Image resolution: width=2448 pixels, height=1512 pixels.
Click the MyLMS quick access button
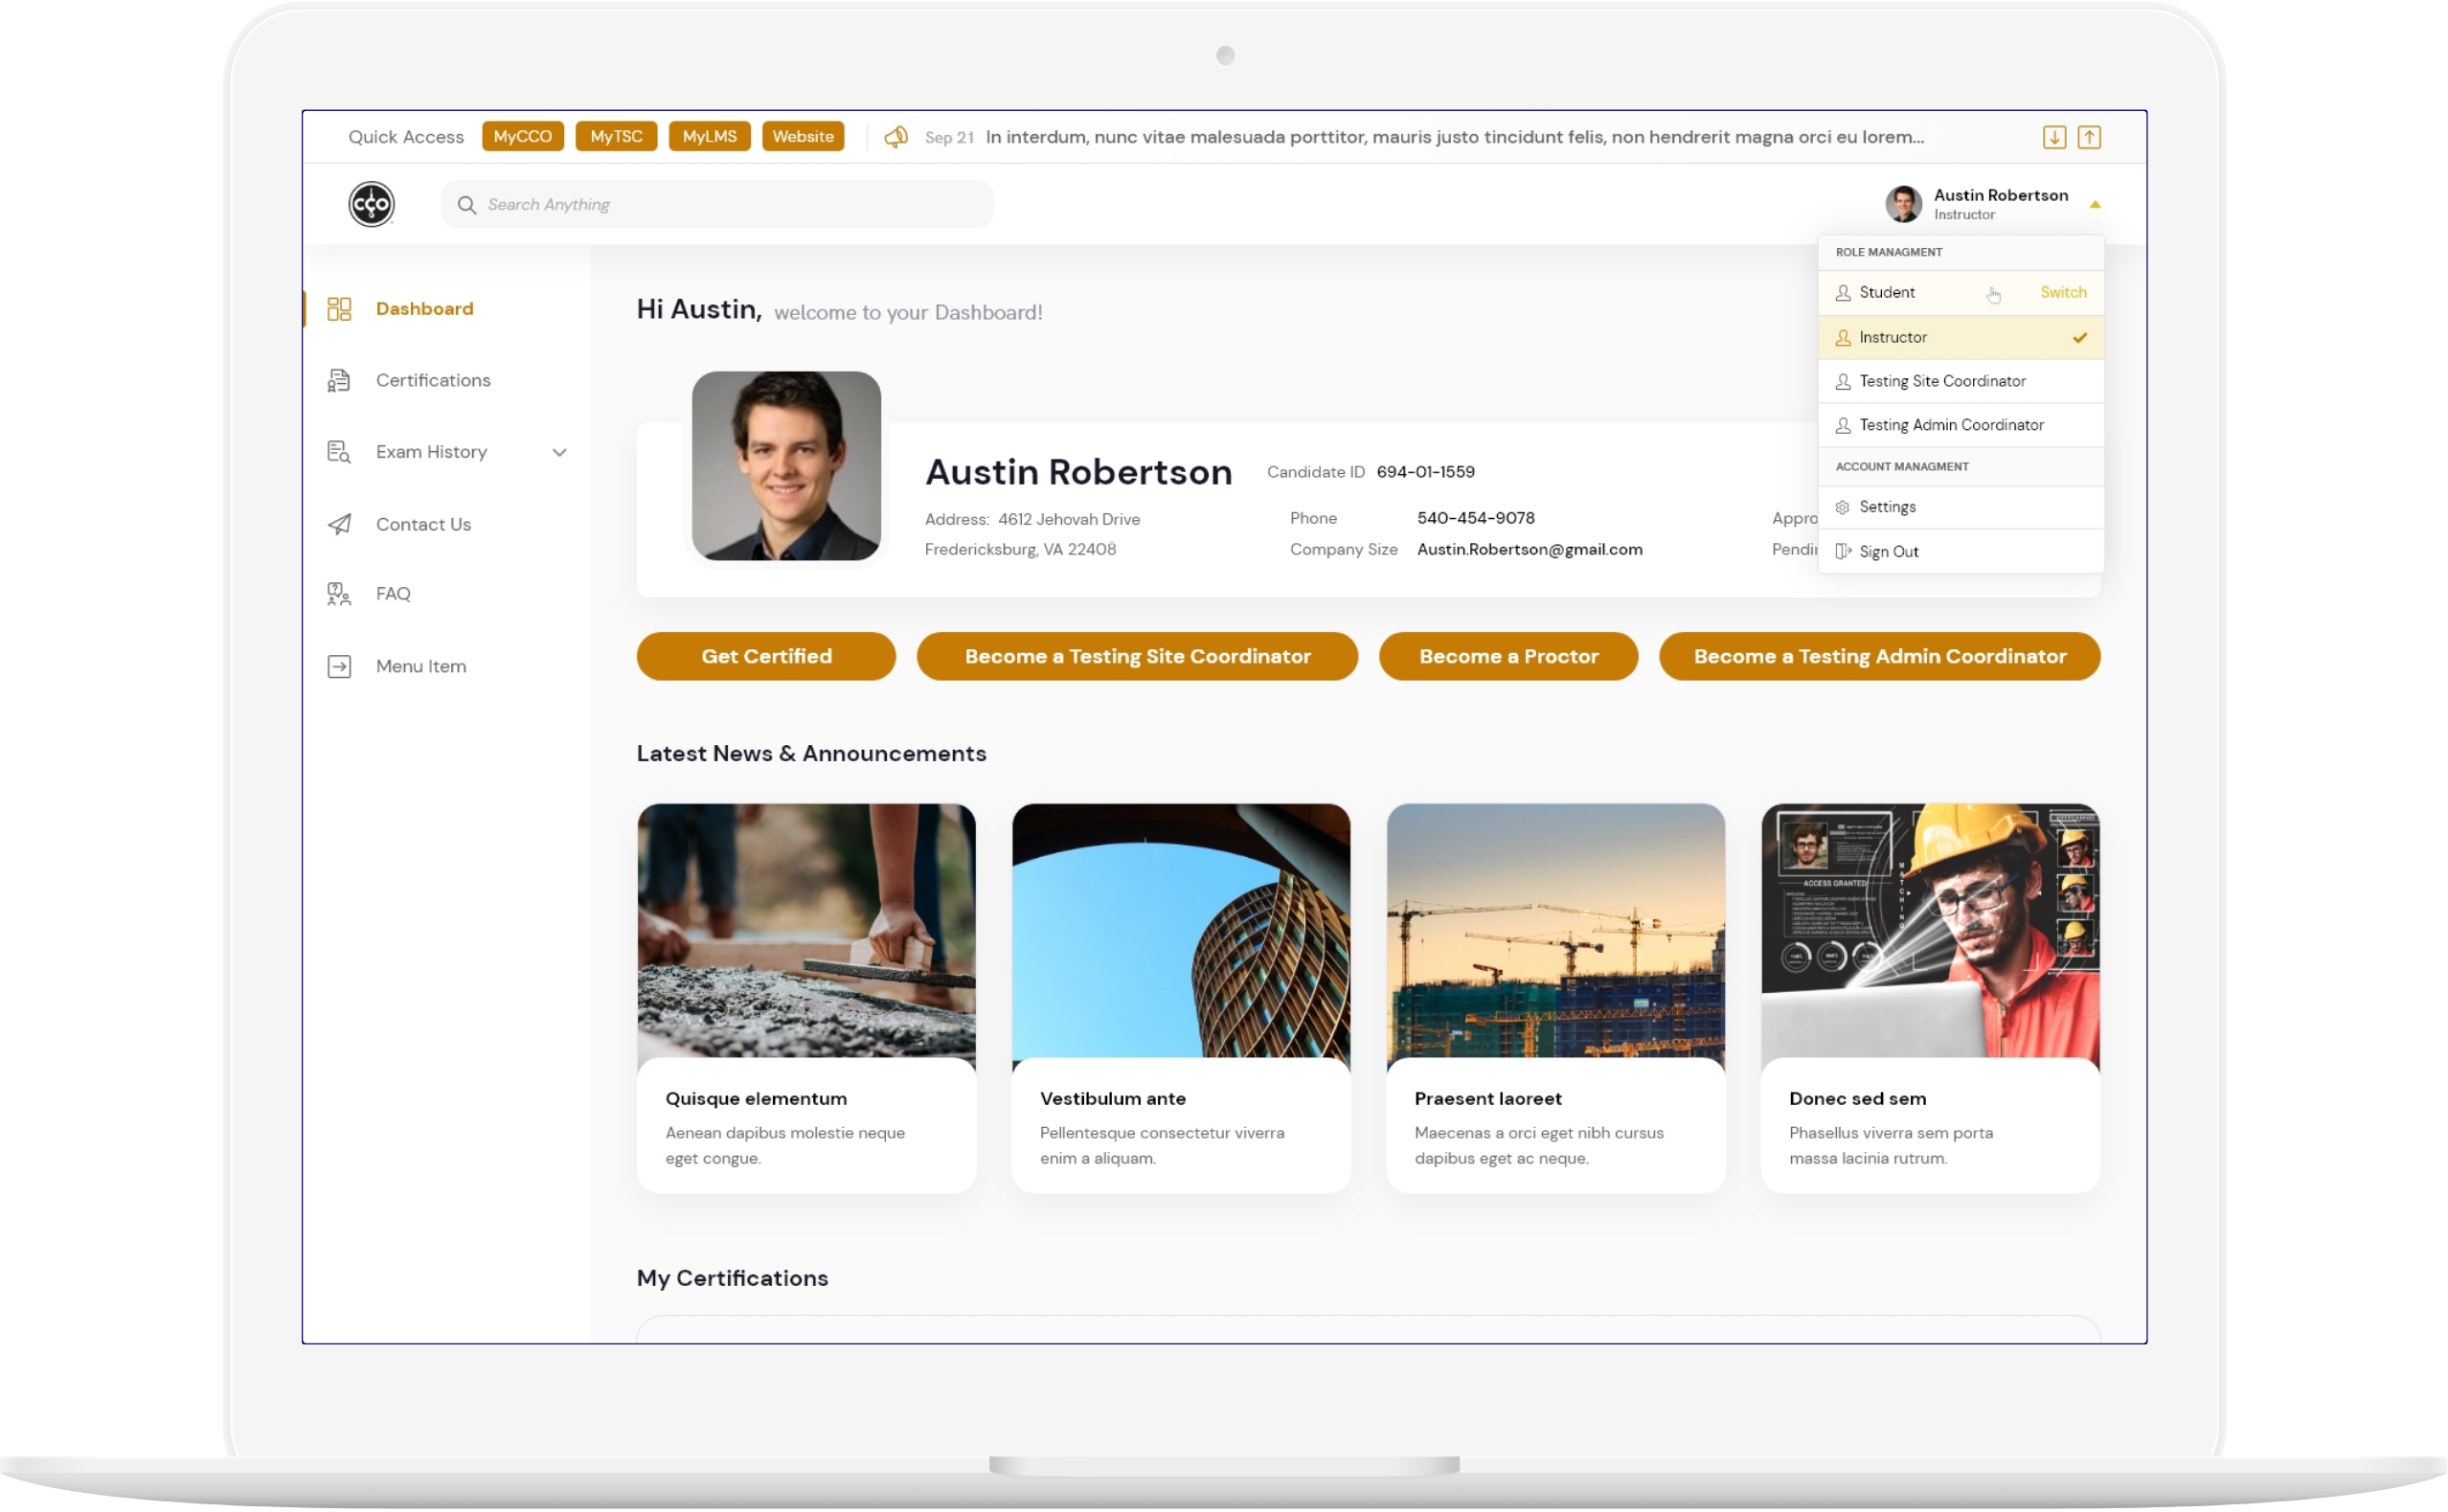[x=709, y=136]
